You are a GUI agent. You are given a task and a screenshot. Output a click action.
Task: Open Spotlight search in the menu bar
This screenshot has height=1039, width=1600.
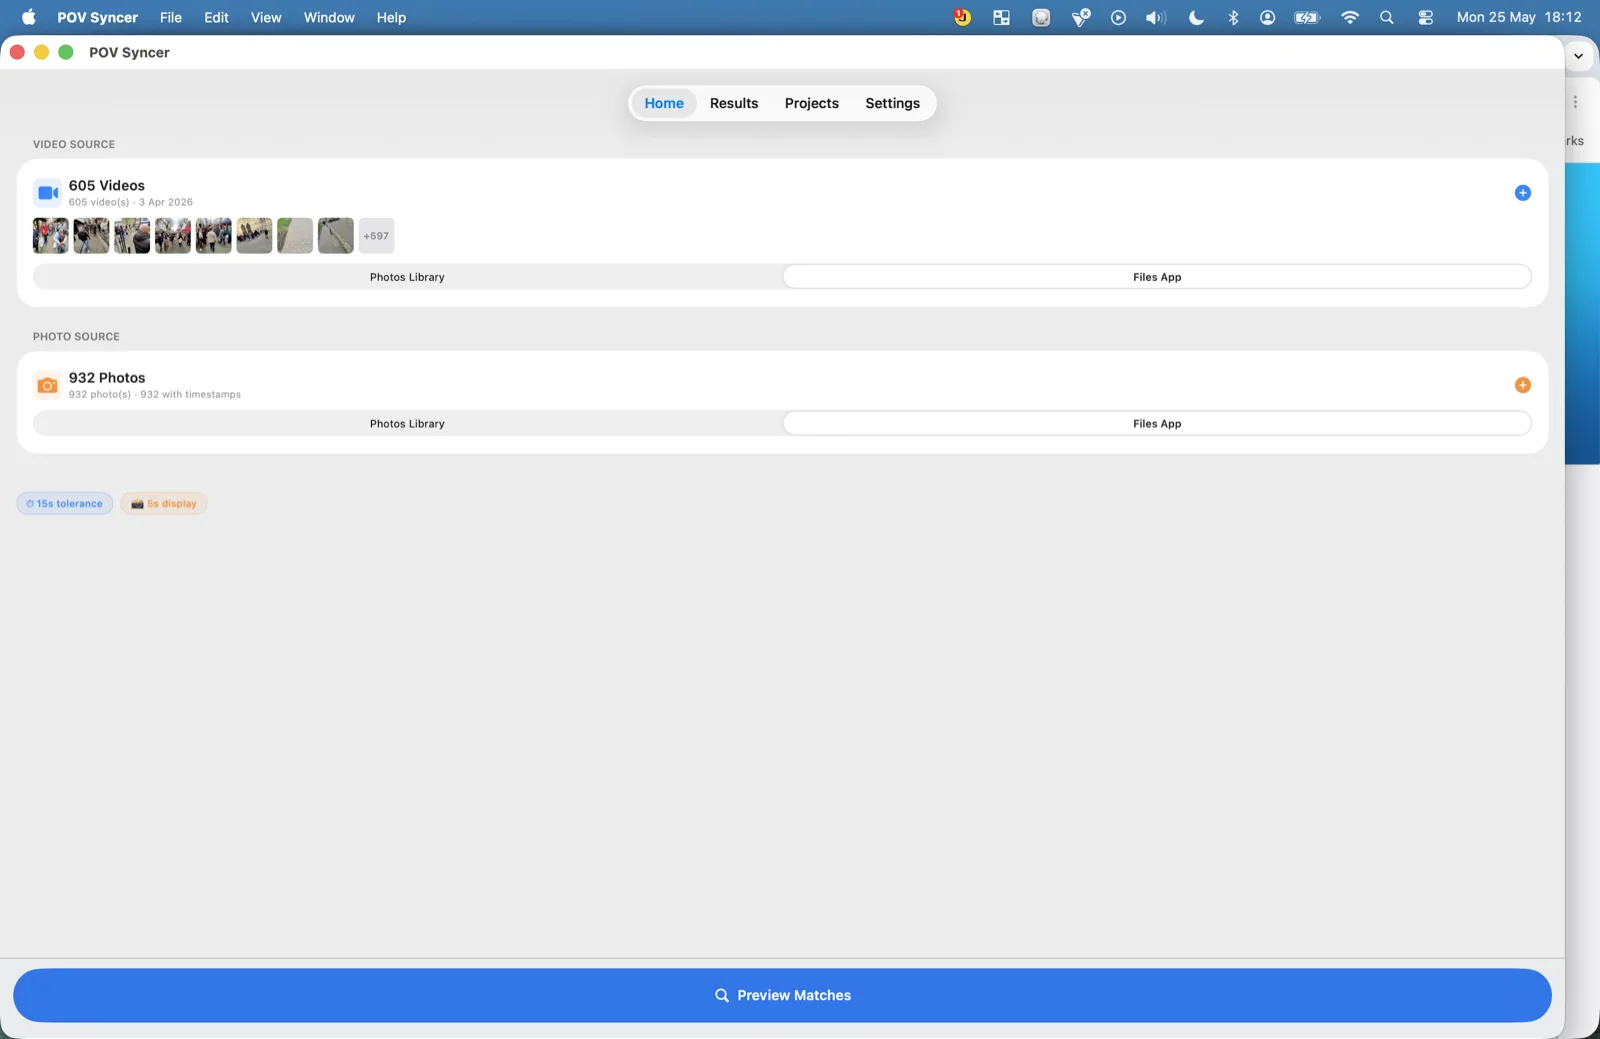click(x=1386, y=17)
